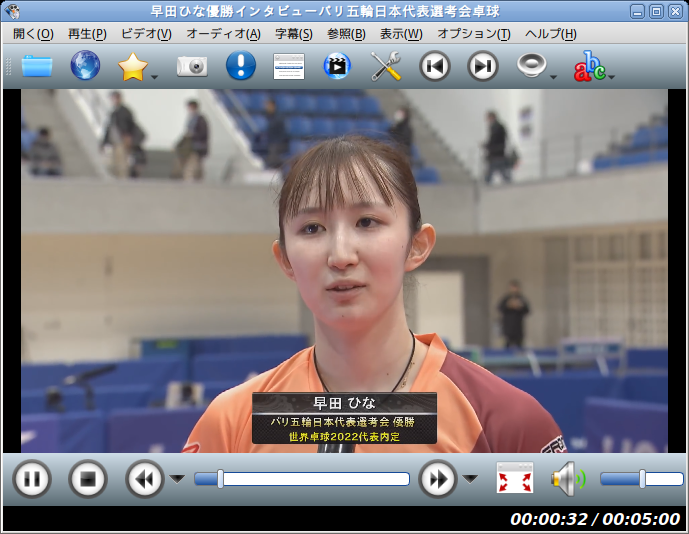The width and height of the screenshot is (689, 534).
Task: Jump to next item in playlist
Action: click(x=482, y=66)
